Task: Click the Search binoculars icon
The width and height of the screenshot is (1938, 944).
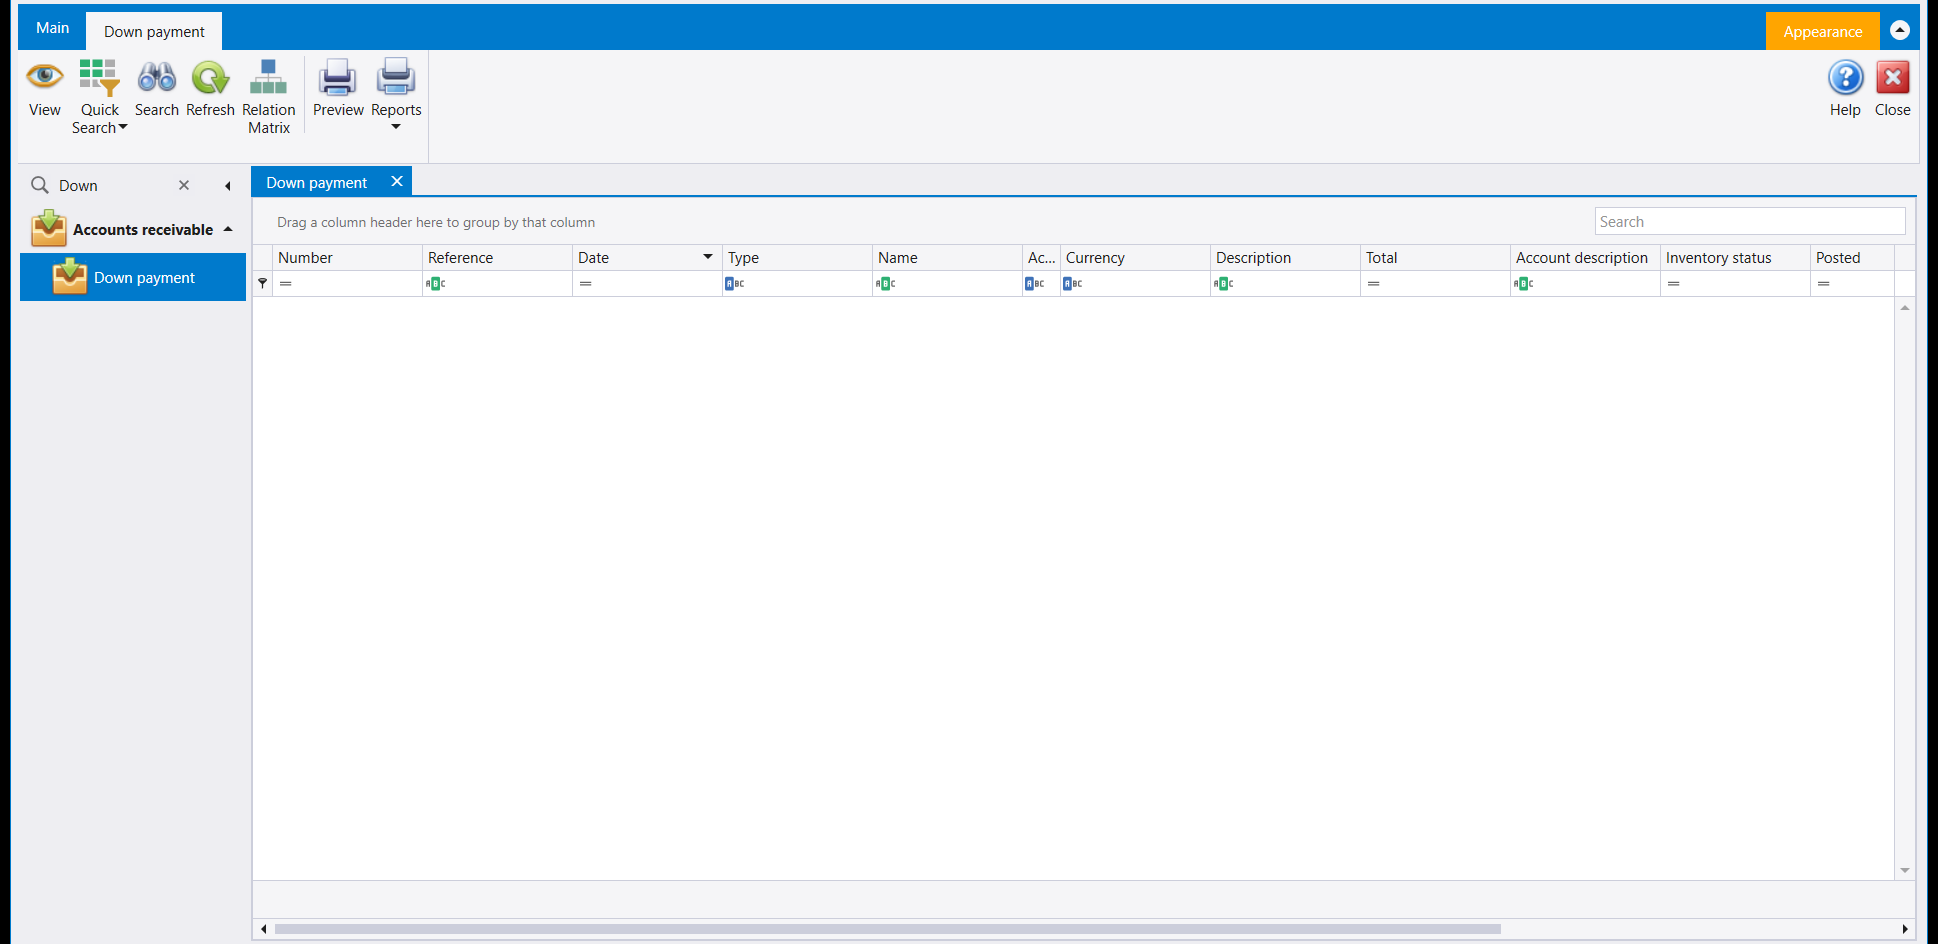Action: pyautogui.click(x=157, y=77)
